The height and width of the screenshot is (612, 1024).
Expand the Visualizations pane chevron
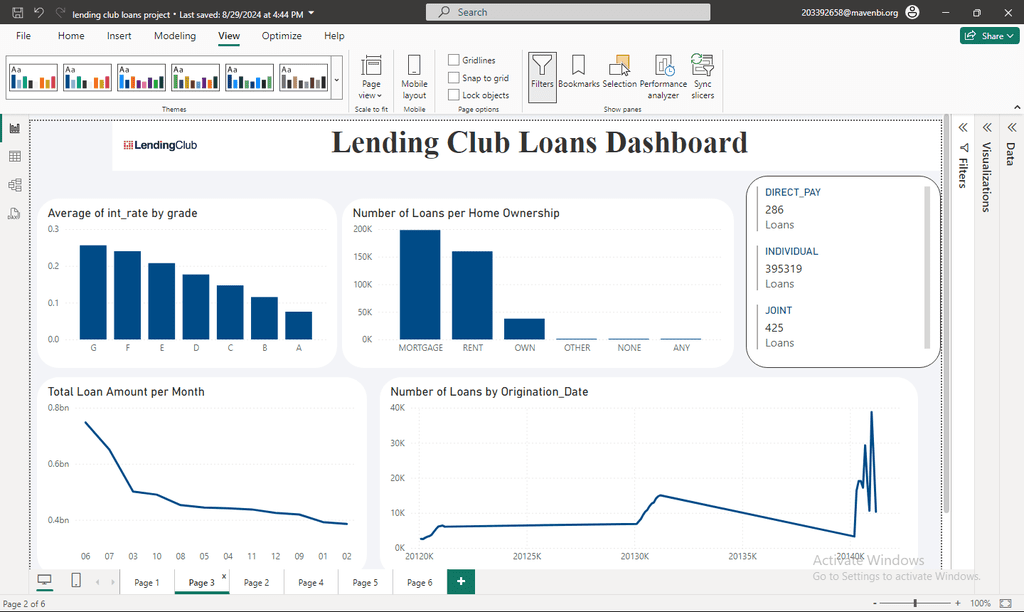click(x=987, y=127)
